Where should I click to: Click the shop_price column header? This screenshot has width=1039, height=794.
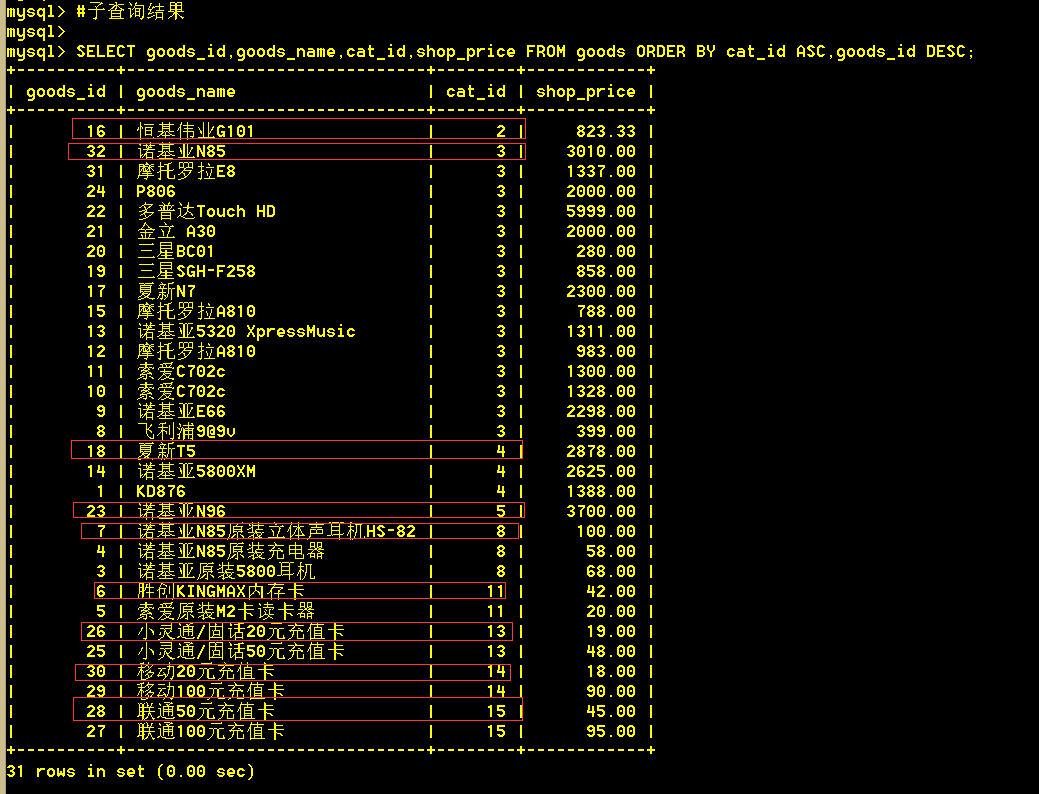tap(586, 91)
